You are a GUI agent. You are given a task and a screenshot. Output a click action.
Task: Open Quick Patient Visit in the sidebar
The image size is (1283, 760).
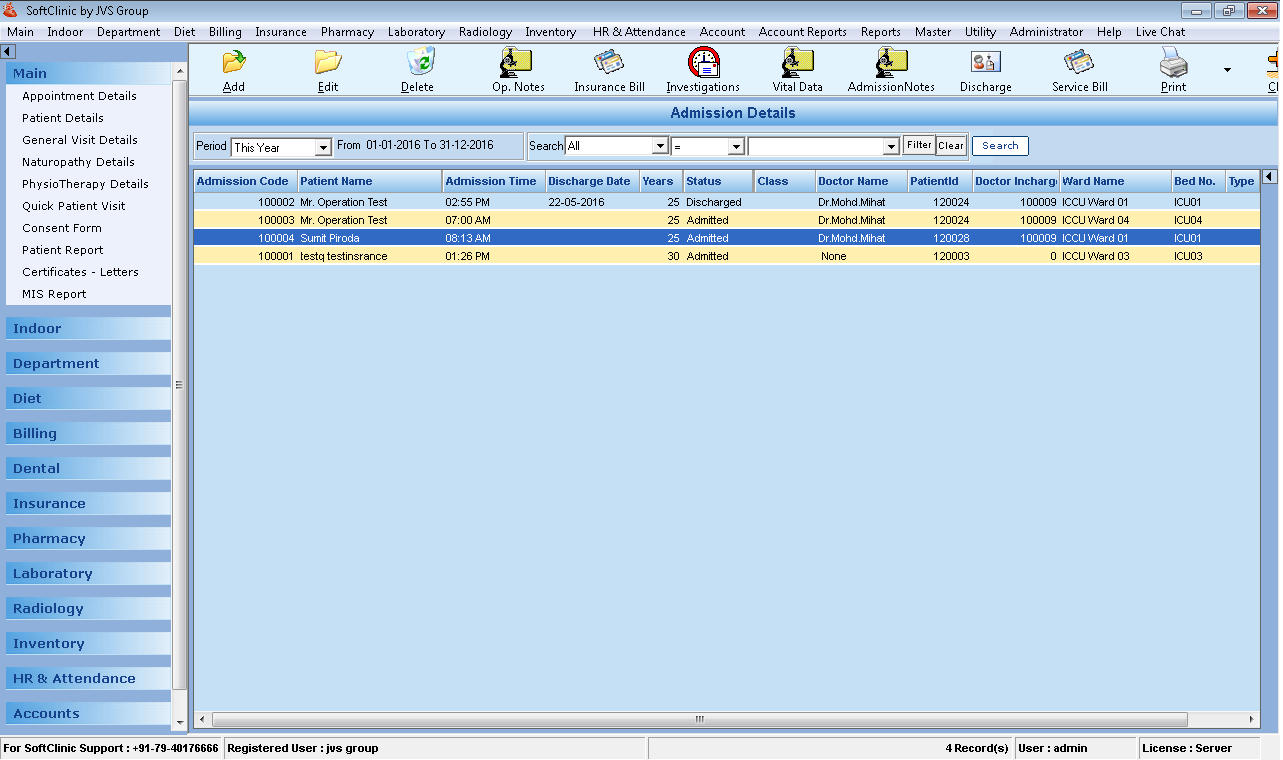pyautogui.click(x=74, y=206)
